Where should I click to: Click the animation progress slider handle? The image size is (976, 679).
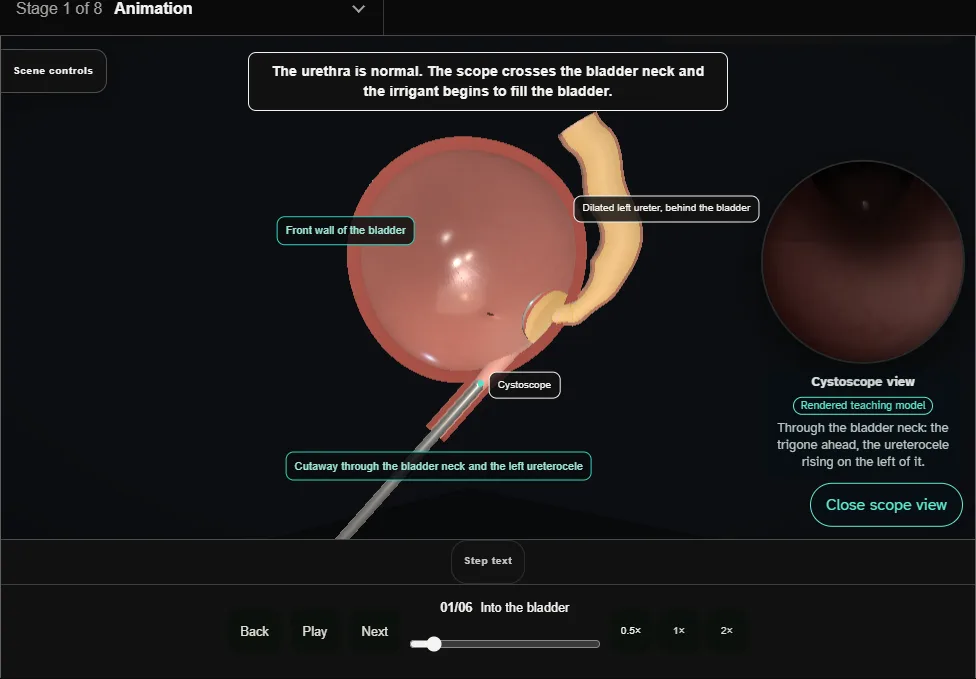434,644
